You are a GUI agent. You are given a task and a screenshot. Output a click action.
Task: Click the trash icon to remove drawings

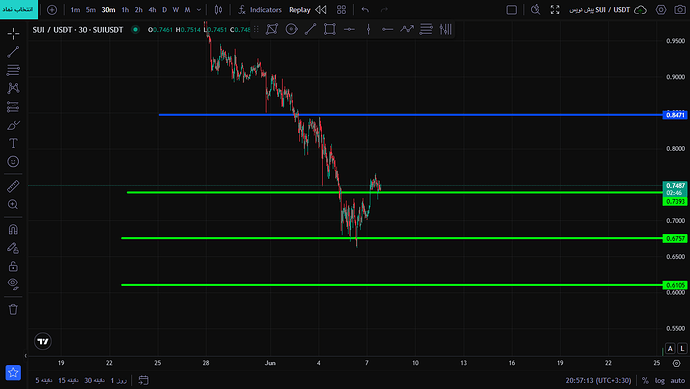click(x=13, y=309)
